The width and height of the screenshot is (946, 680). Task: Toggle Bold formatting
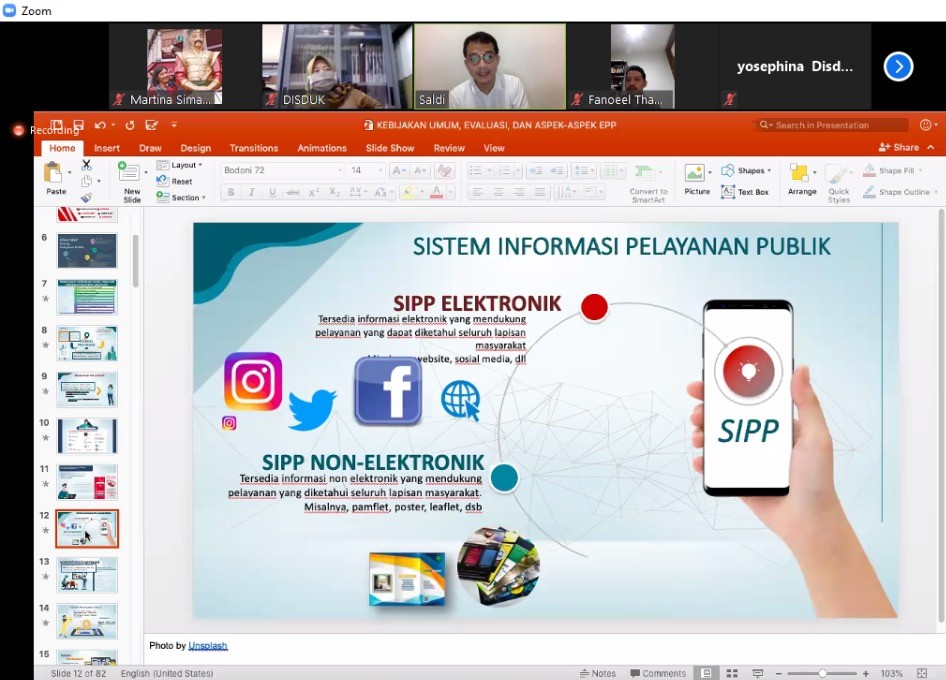[231, 192]
